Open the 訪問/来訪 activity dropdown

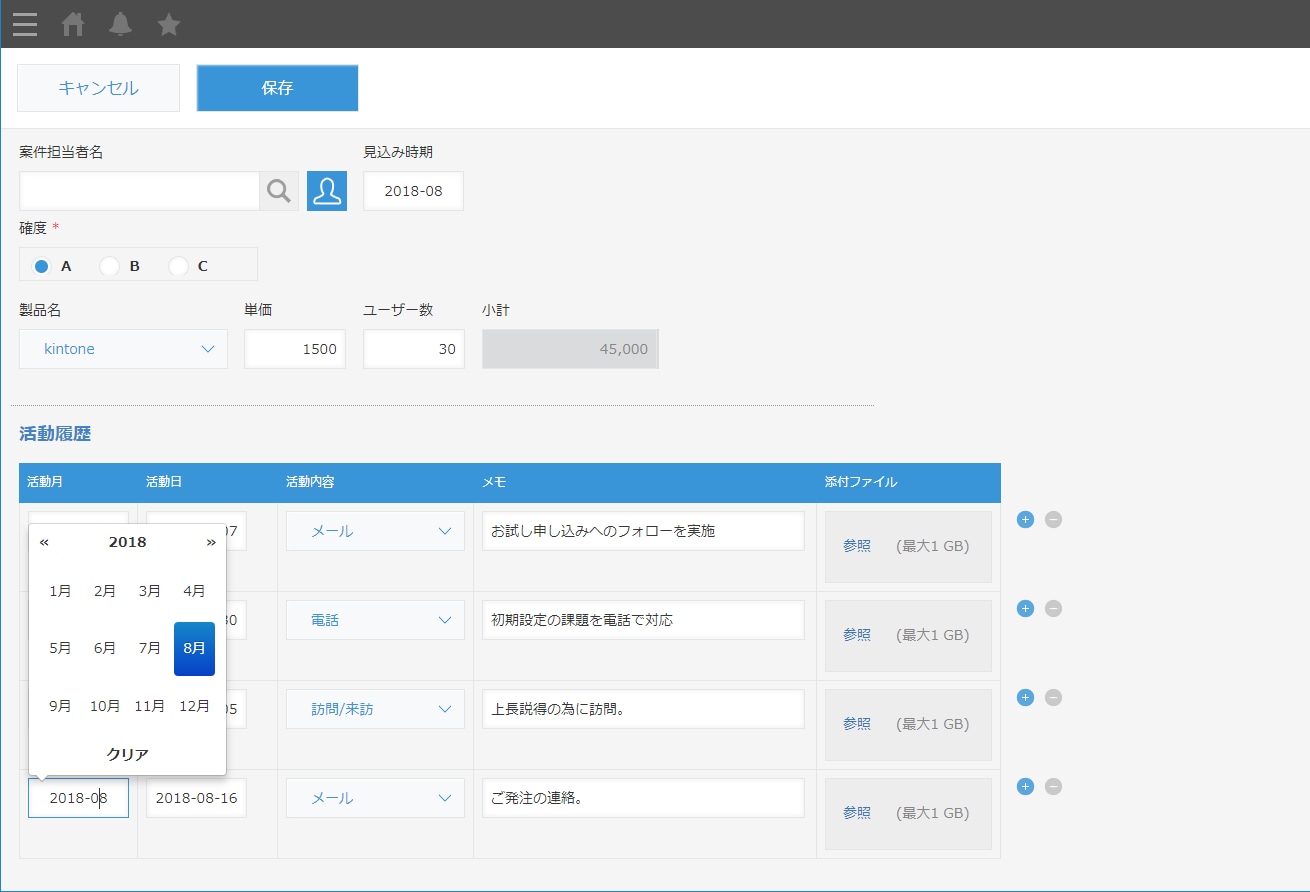click(x=374, y=708)
